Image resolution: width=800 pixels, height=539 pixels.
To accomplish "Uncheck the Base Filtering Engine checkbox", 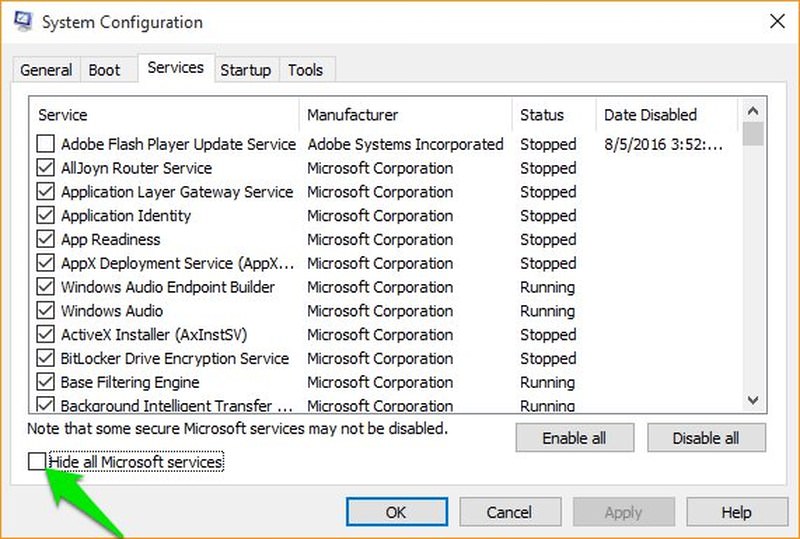I will point(45,382).
